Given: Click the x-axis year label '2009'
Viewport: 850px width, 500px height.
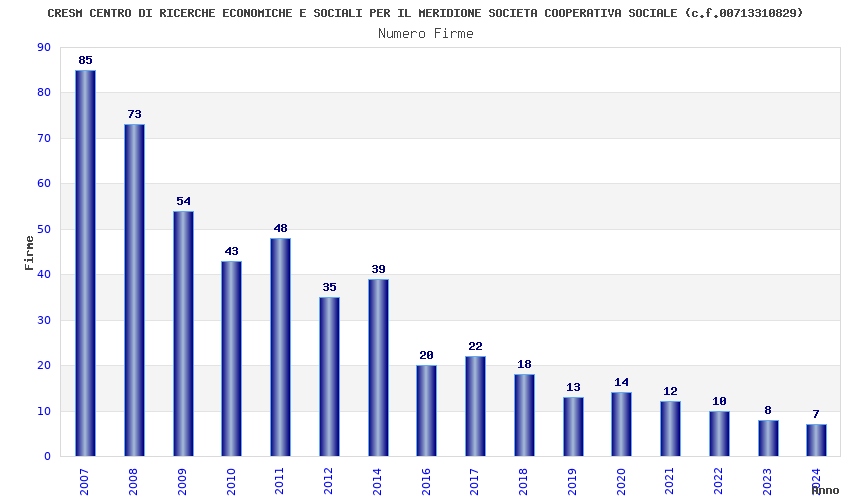Looking at the screenshot, I should 182,482.
